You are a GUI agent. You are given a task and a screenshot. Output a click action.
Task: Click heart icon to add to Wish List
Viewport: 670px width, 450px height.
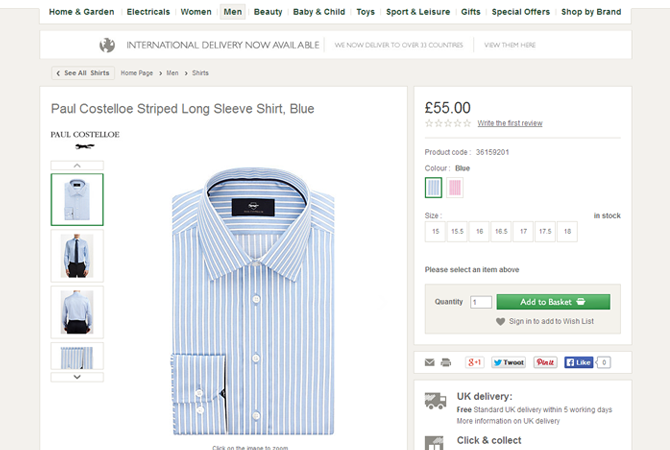click(x=501, y=321)
